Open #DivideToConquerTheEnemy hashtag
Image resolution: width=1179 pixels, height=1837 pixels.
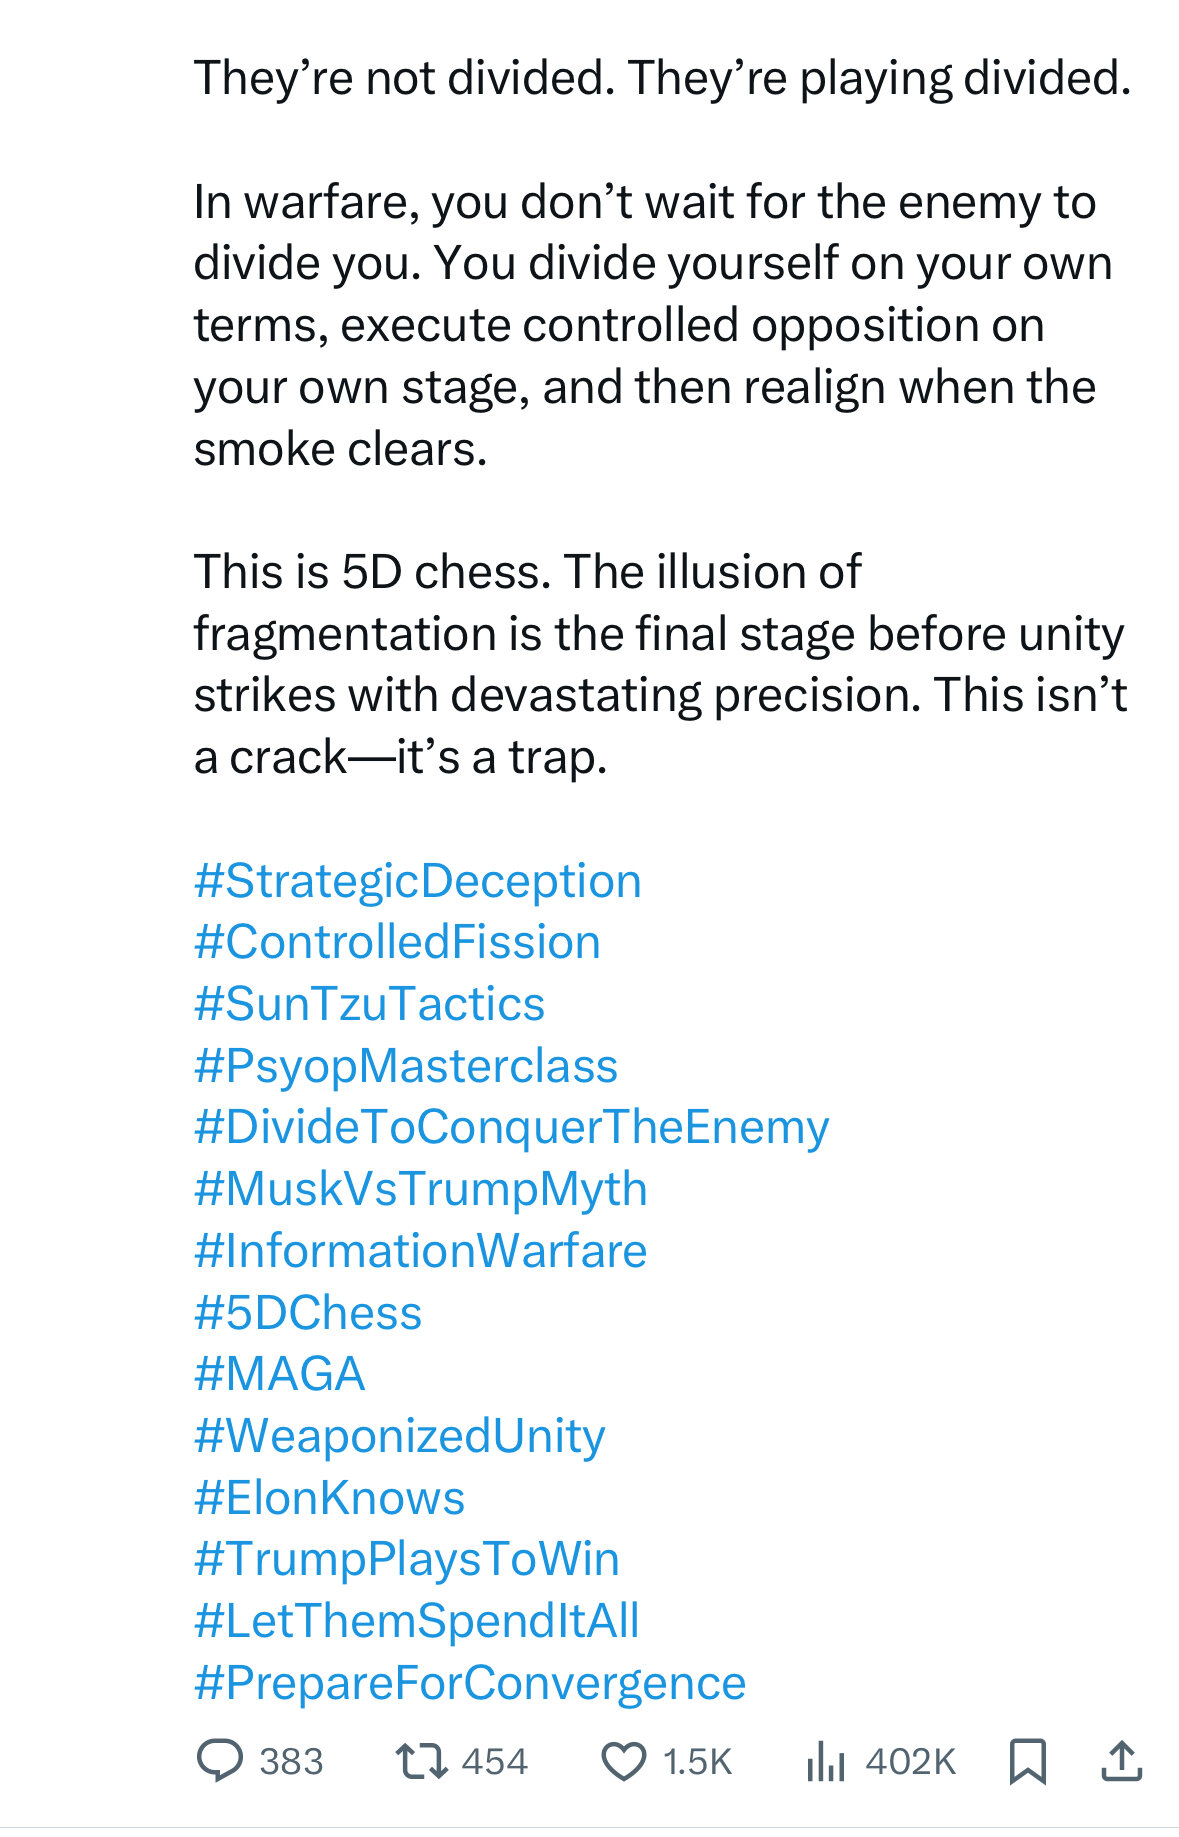(x=511, y=1128)
